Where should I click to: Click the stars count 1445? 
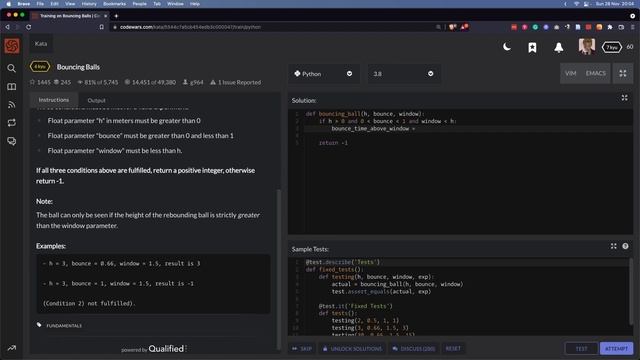[x=40, y=82]
